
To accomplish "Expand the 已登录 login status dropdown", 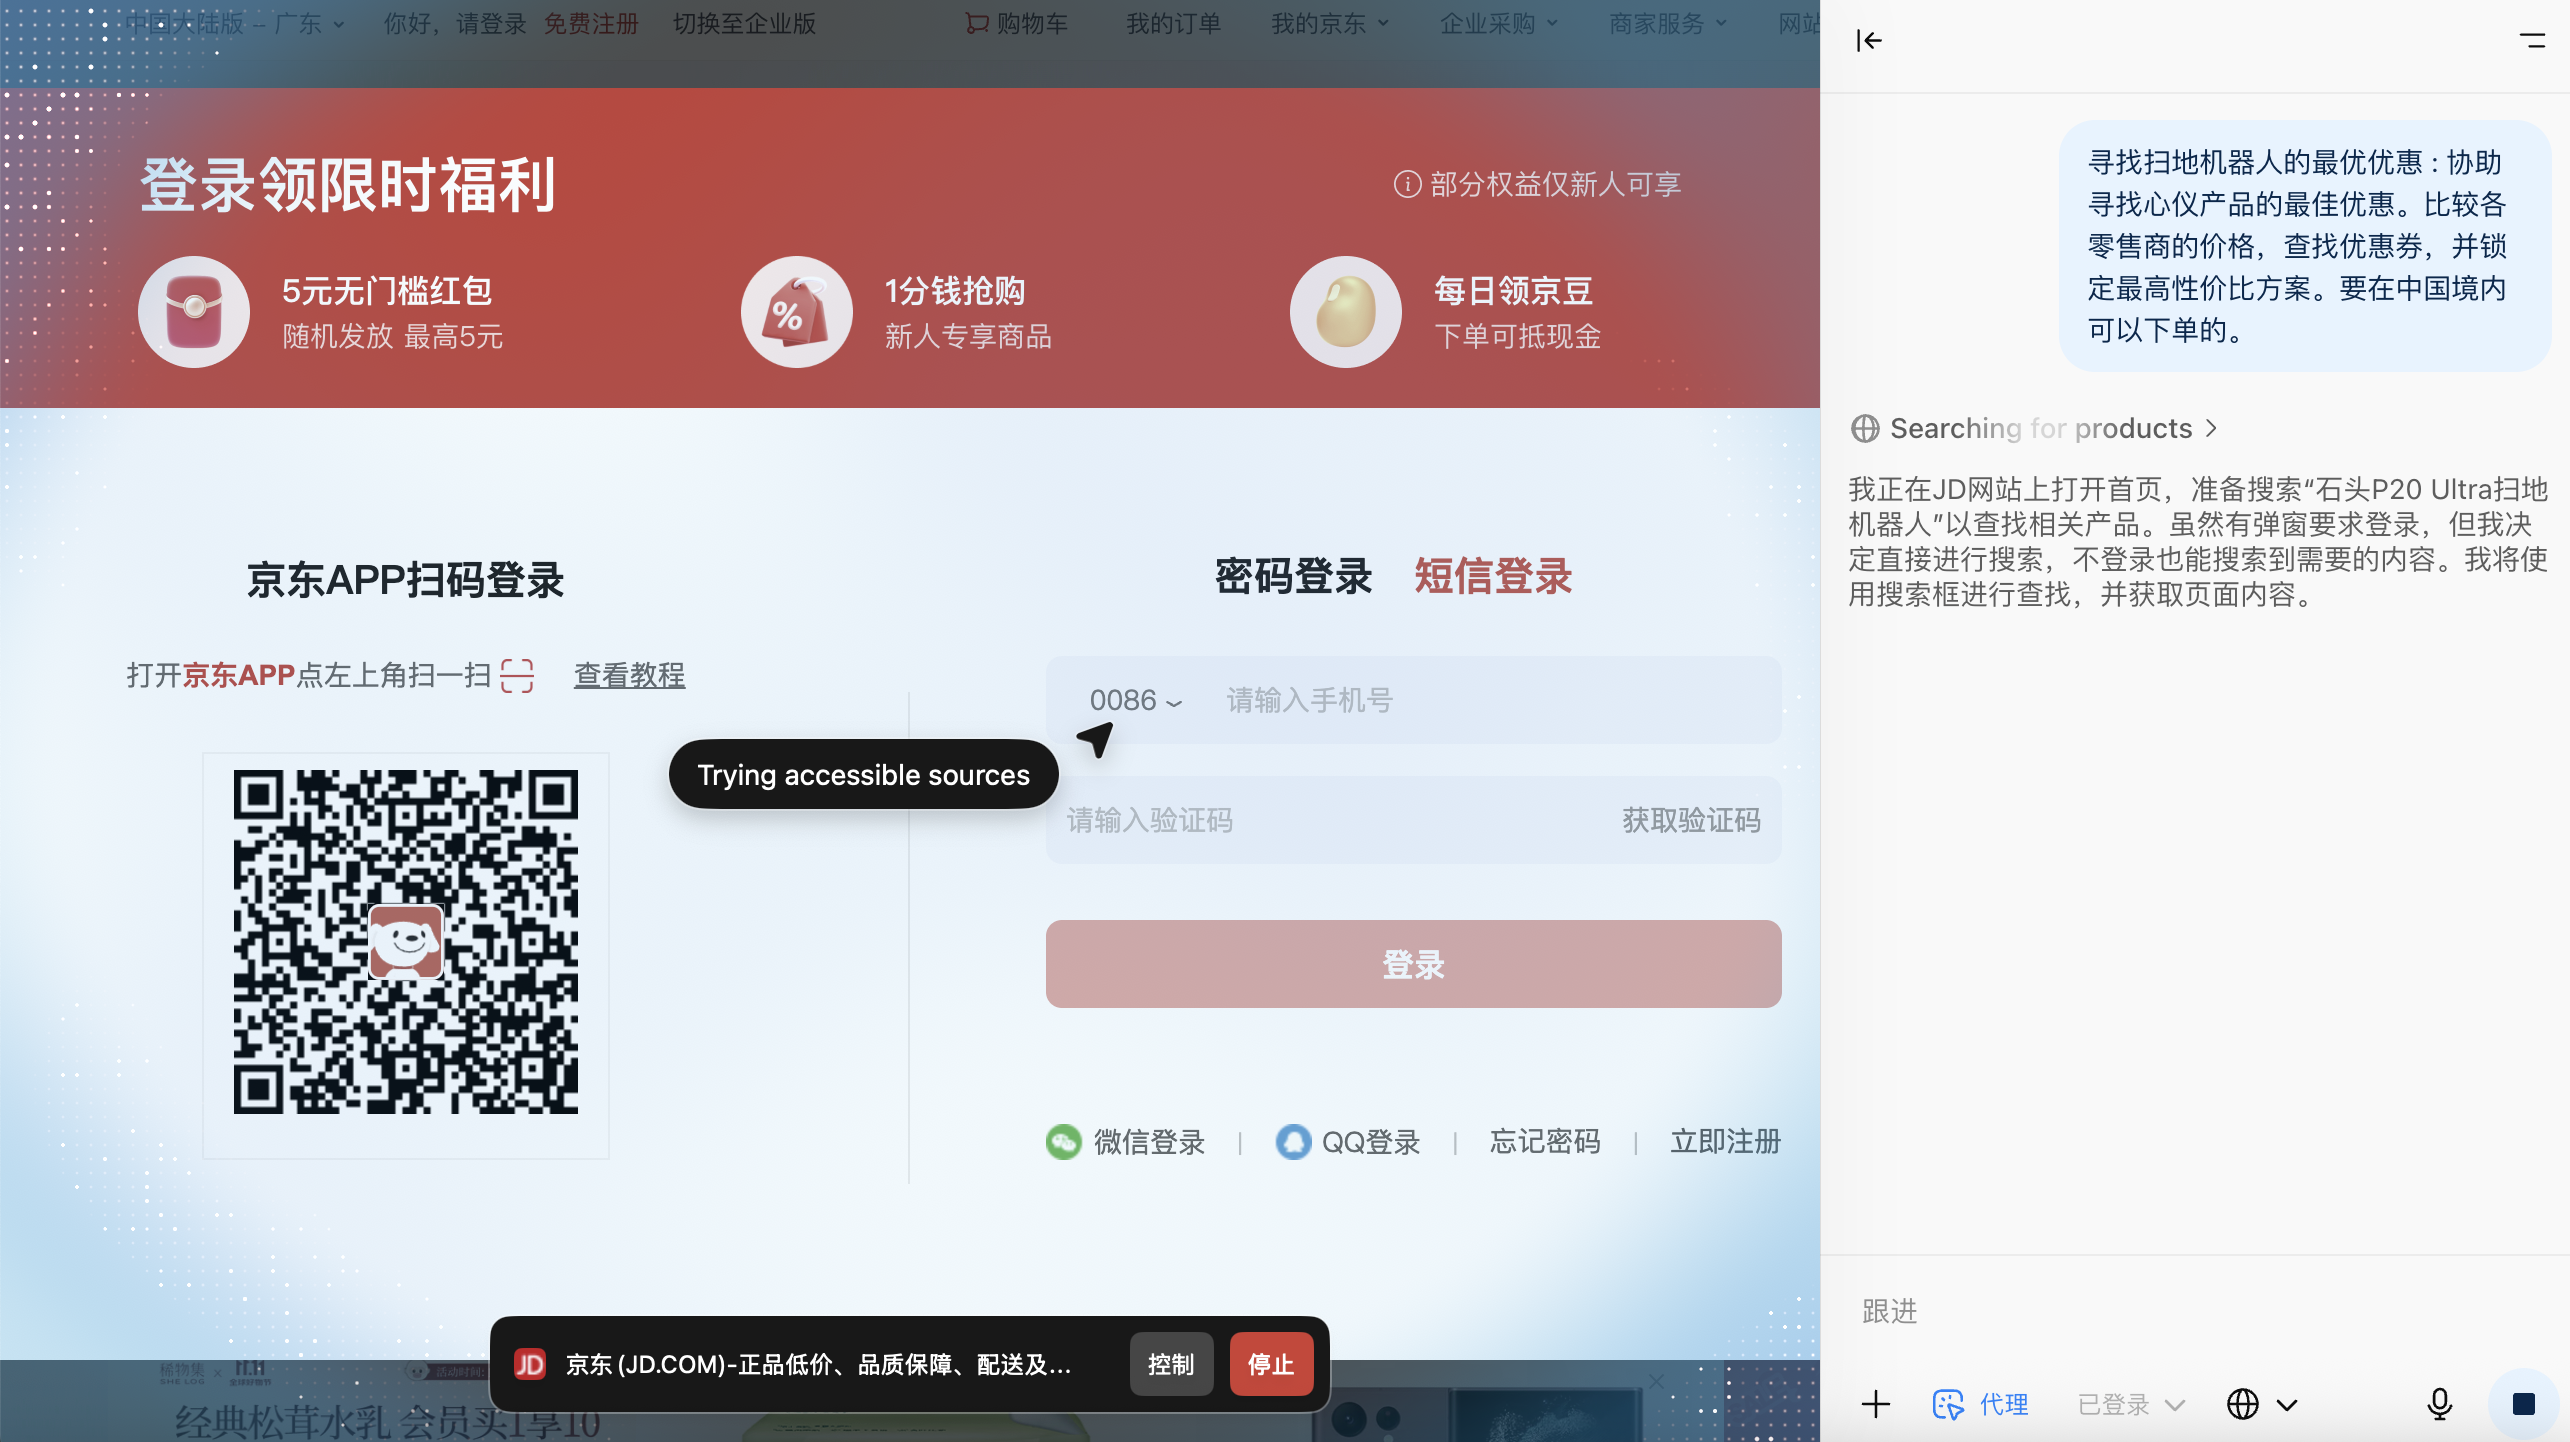I will pos(2130,1404).
